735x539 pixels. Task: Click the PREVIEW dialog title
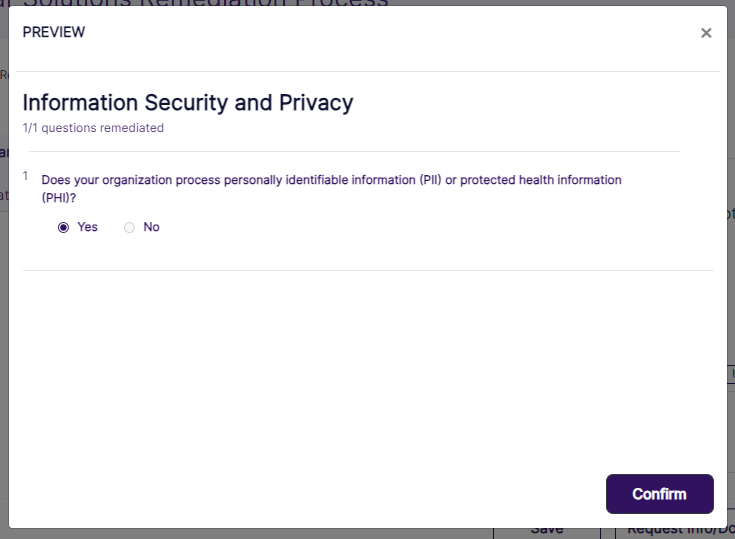(54, 32)
